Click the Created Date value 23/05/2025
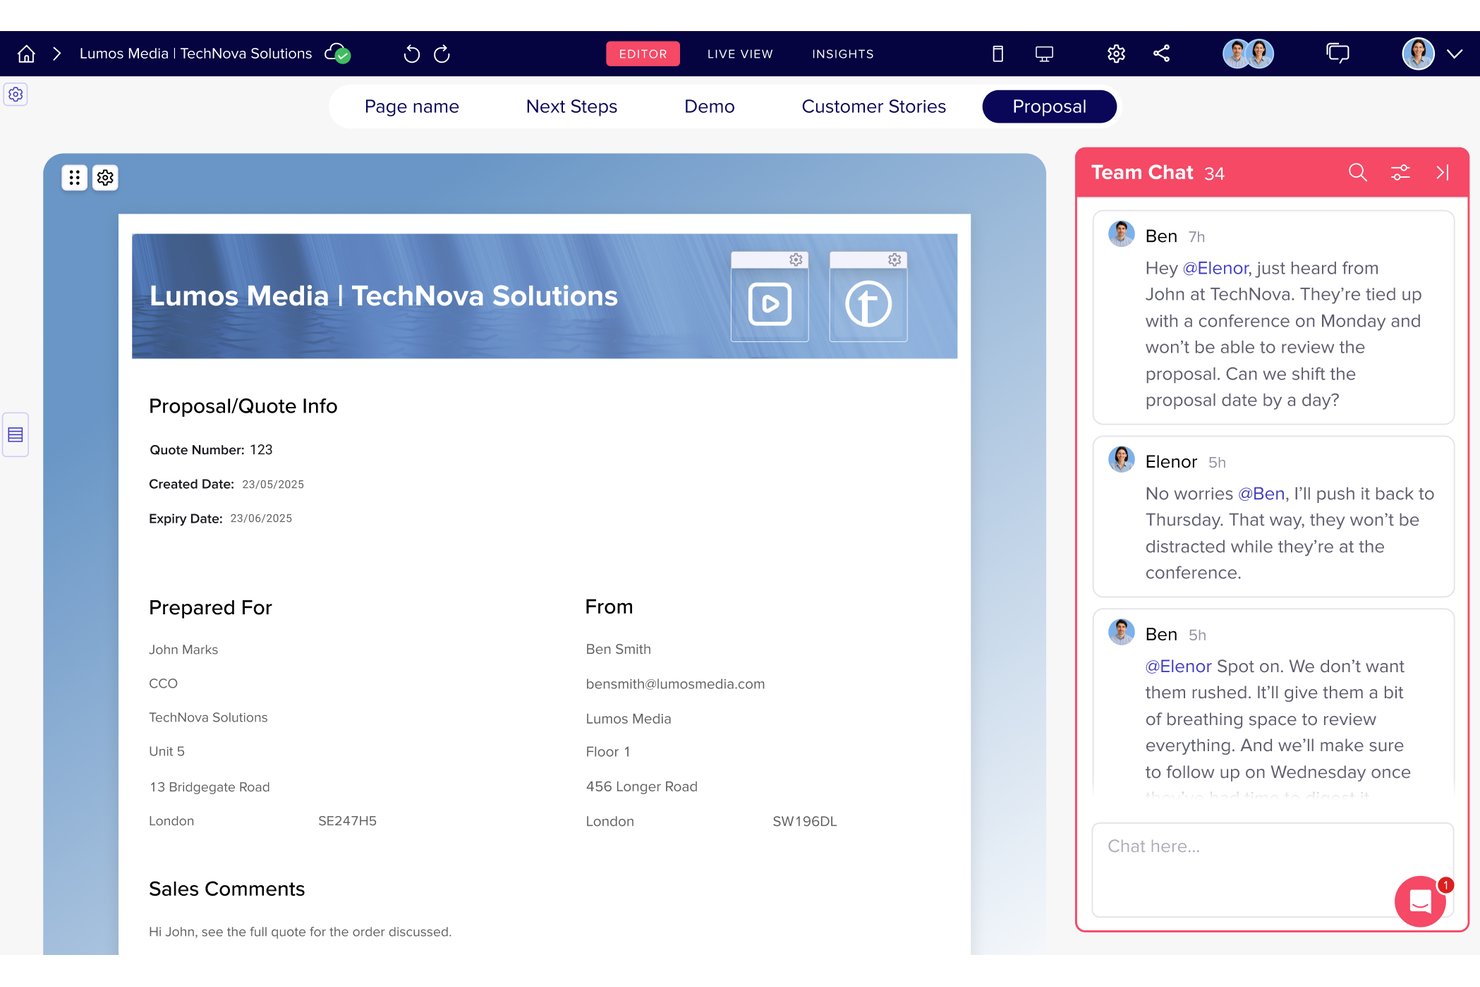 click(273, 484)
